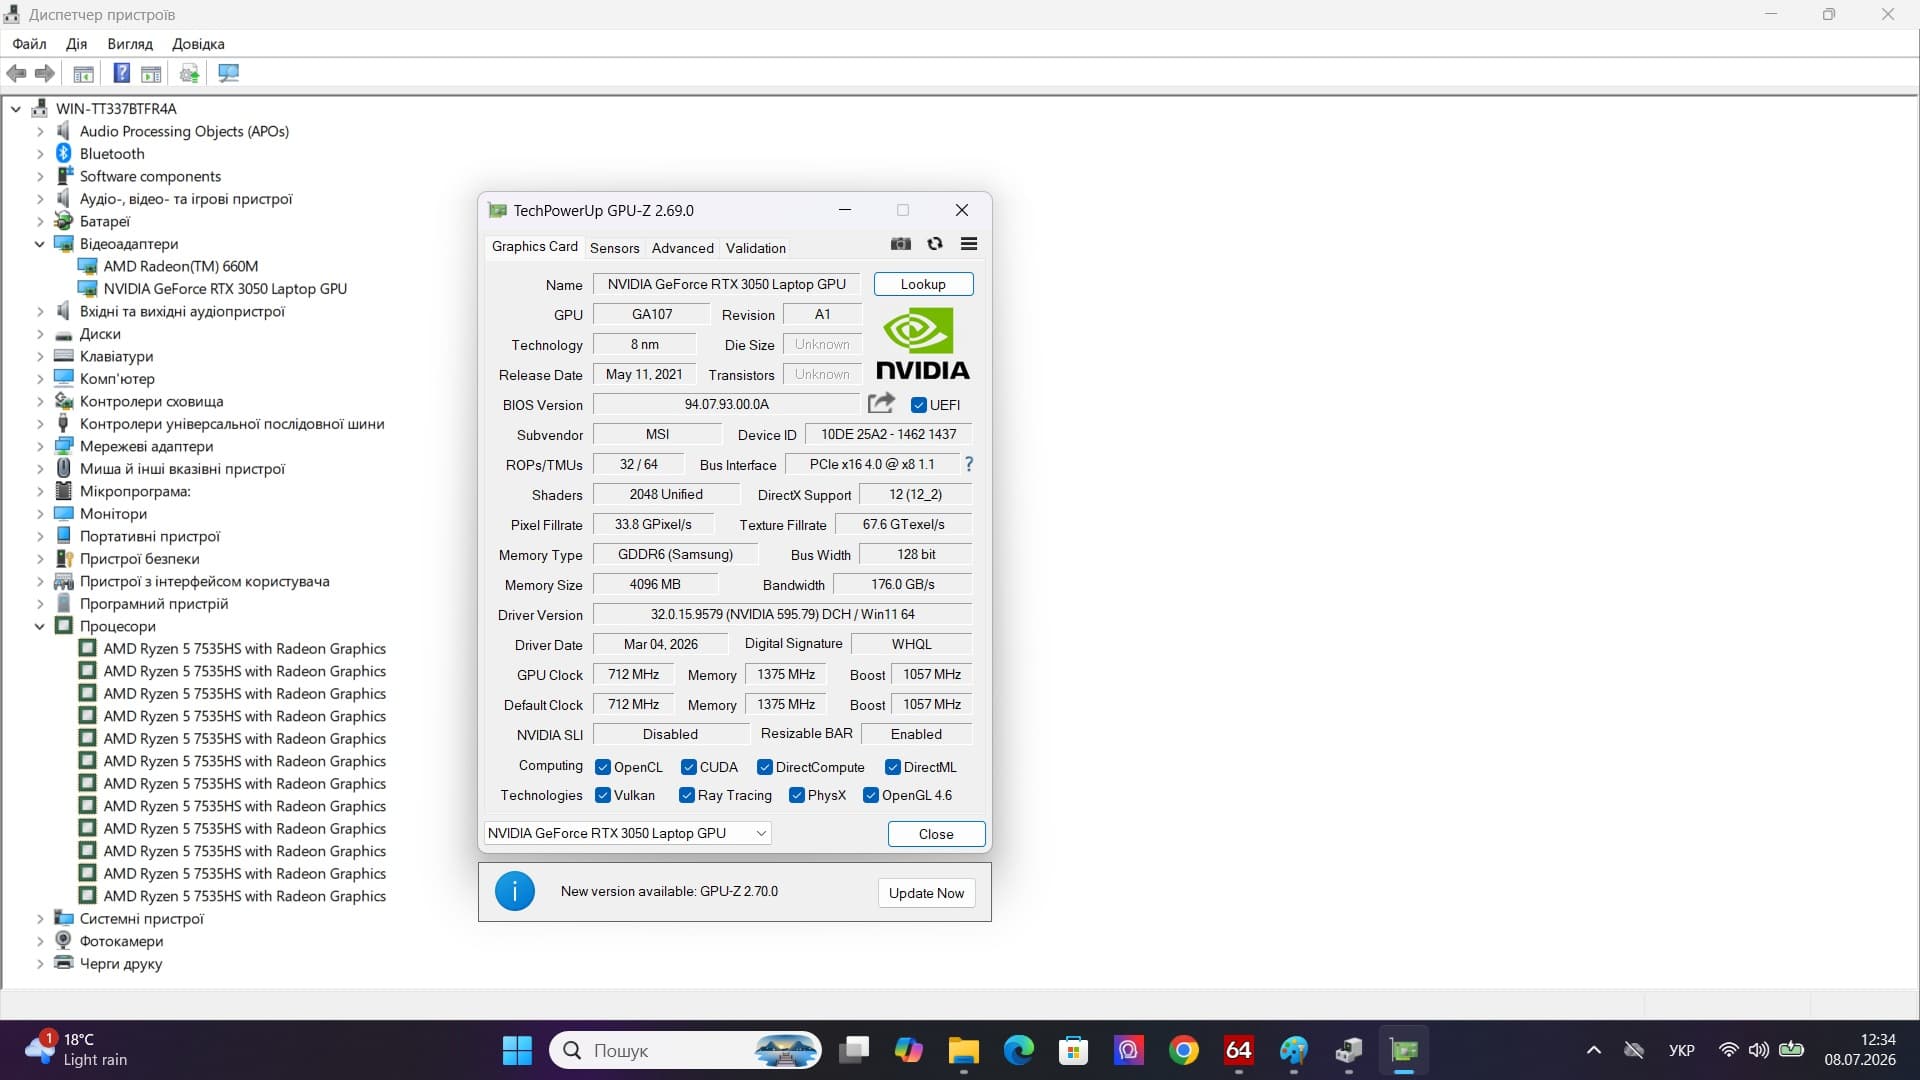Click the Close button in GPU-Z
The height and width of the screenshot is (1080, 1920).
936,834
